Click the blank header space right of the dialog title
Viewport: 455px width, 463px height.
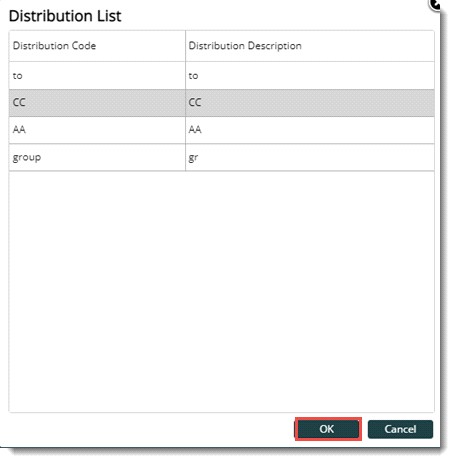click(x=273, y=16)
